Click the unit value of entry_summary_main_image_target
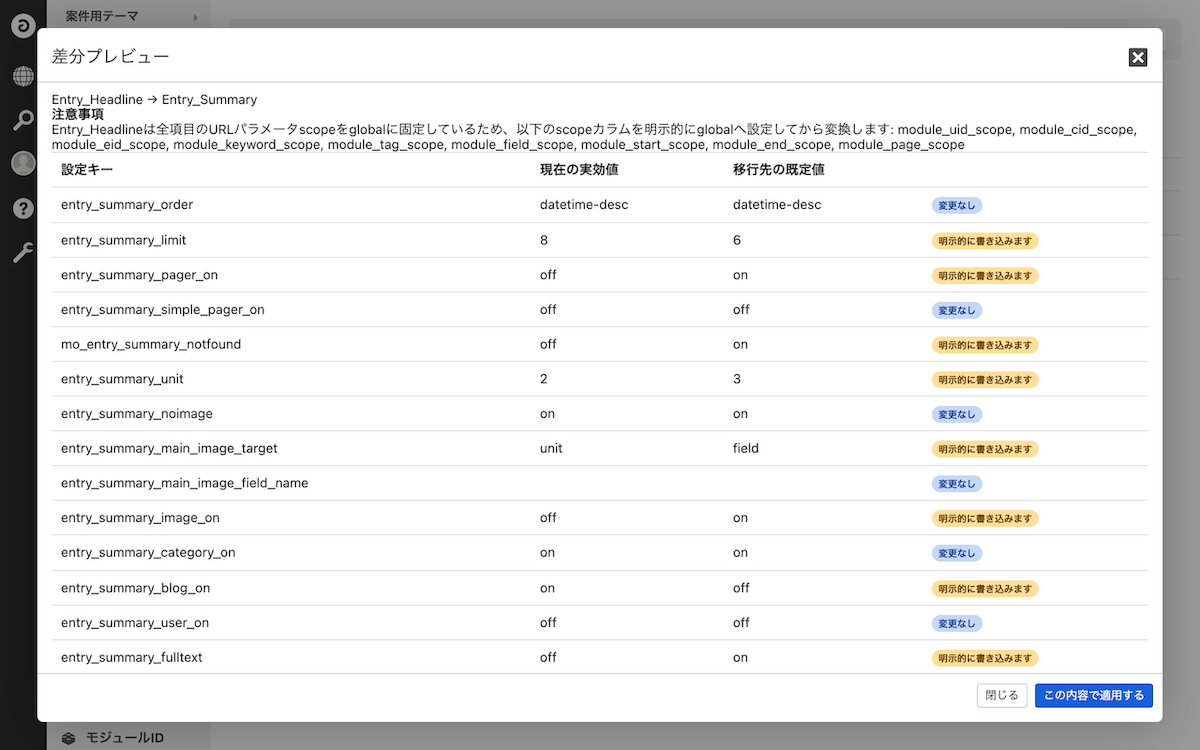This screenshot has width=1200, height=750. (551, 448)
